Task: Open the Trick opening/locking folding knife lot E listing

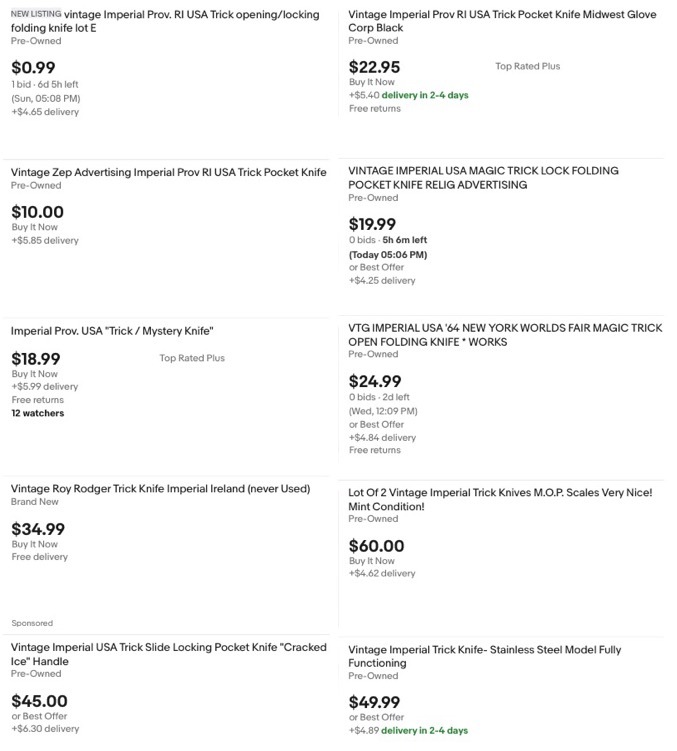Action: (165, 21)
